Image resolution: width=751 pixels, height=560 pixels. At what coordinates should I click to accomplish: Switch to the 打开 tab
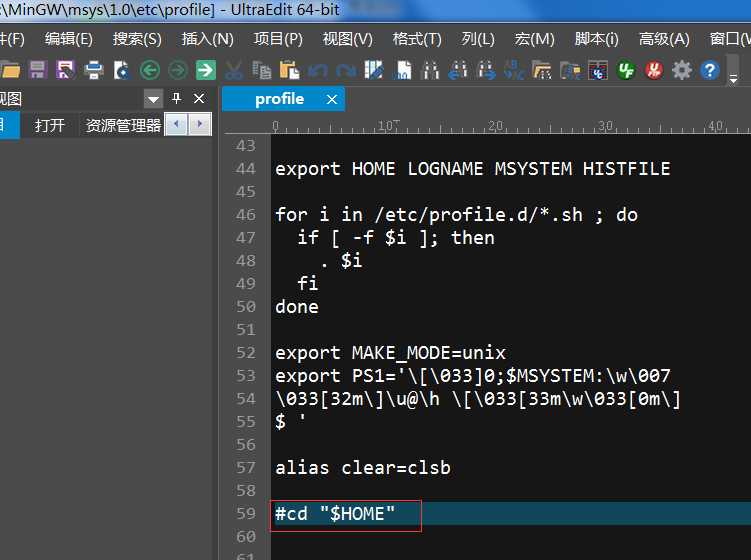(x=50, y=126)
